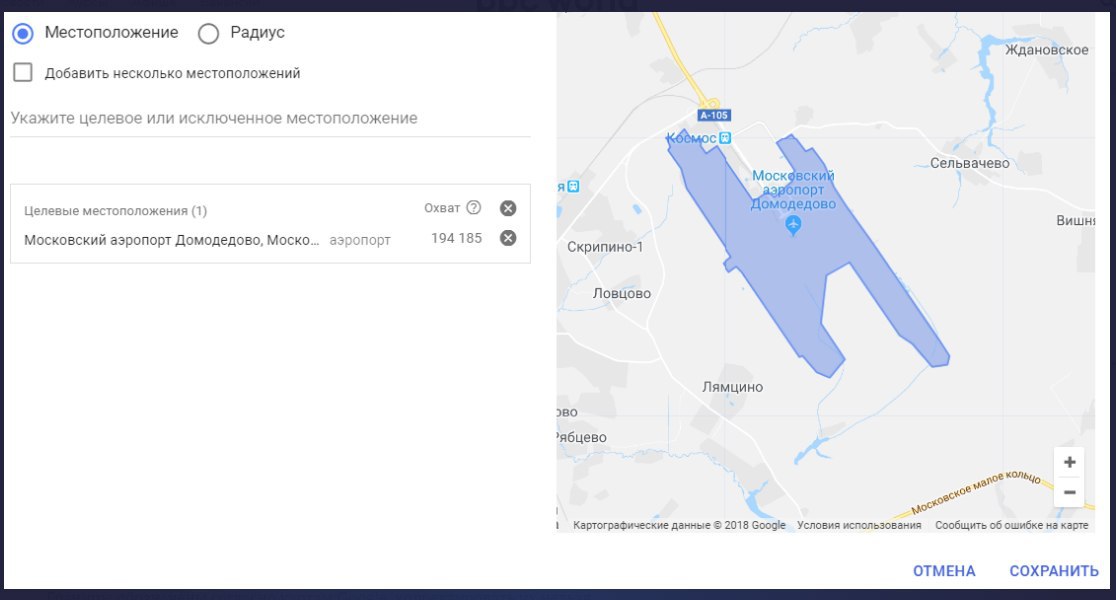Click Ловцово label on the map

pyautogui.click(x=622, y=293)
